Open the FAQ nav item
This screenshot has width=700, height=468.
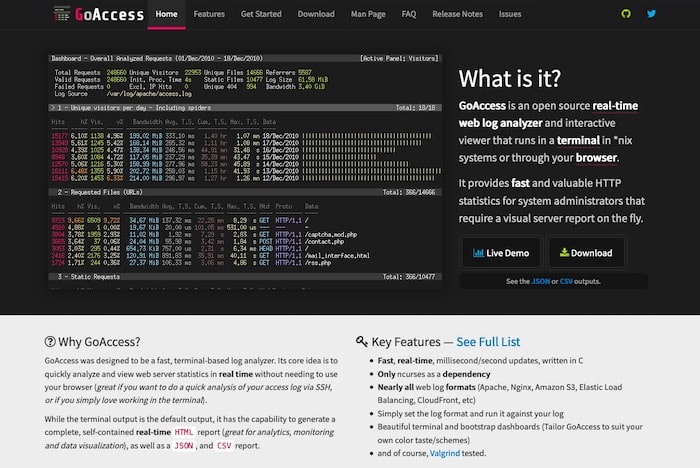(408, 14)
